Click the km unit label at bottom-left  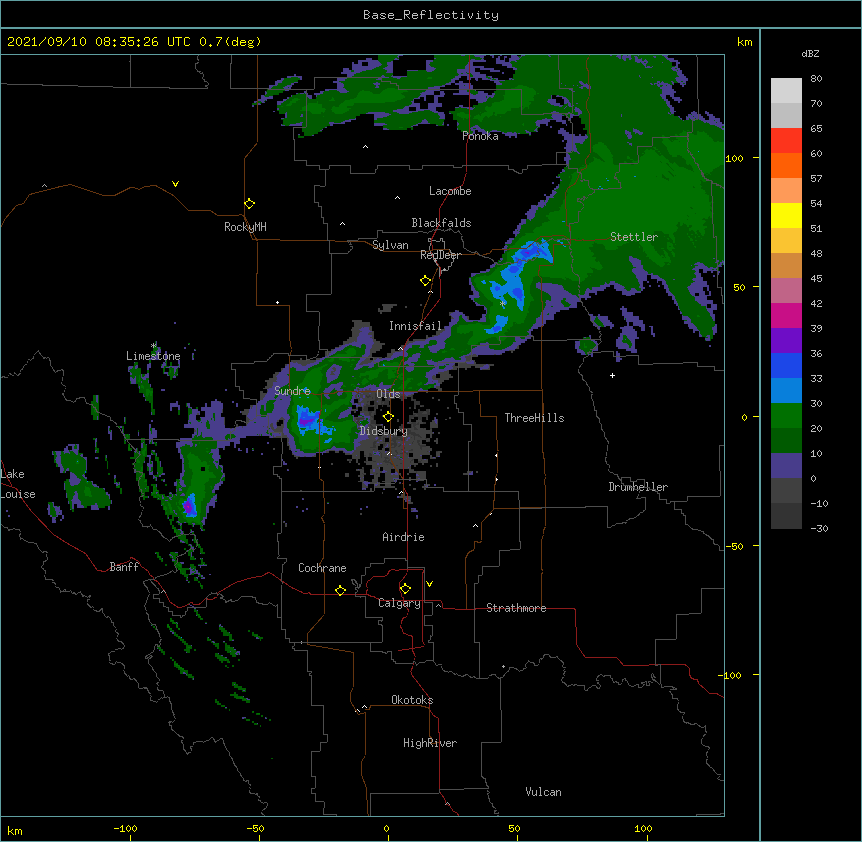pyautogui.click(x=15, y=830)
